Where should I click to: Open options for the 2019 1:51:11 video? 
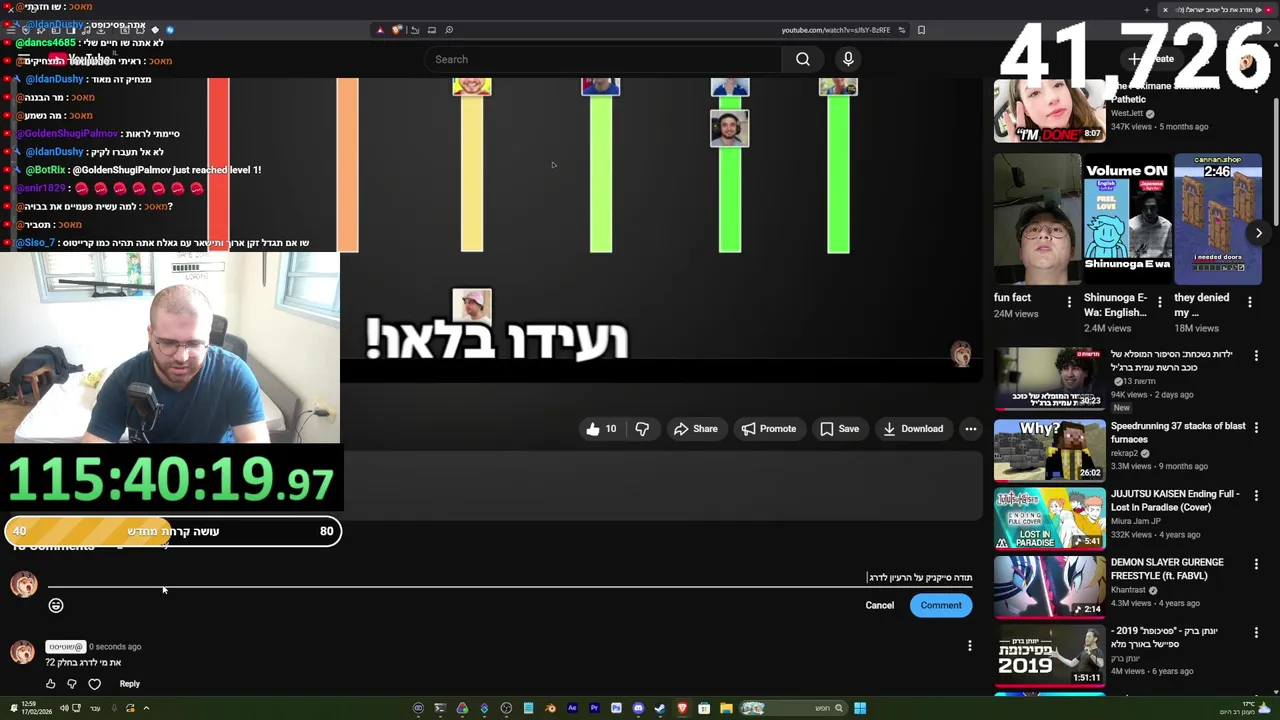(x=1256, y=632)
